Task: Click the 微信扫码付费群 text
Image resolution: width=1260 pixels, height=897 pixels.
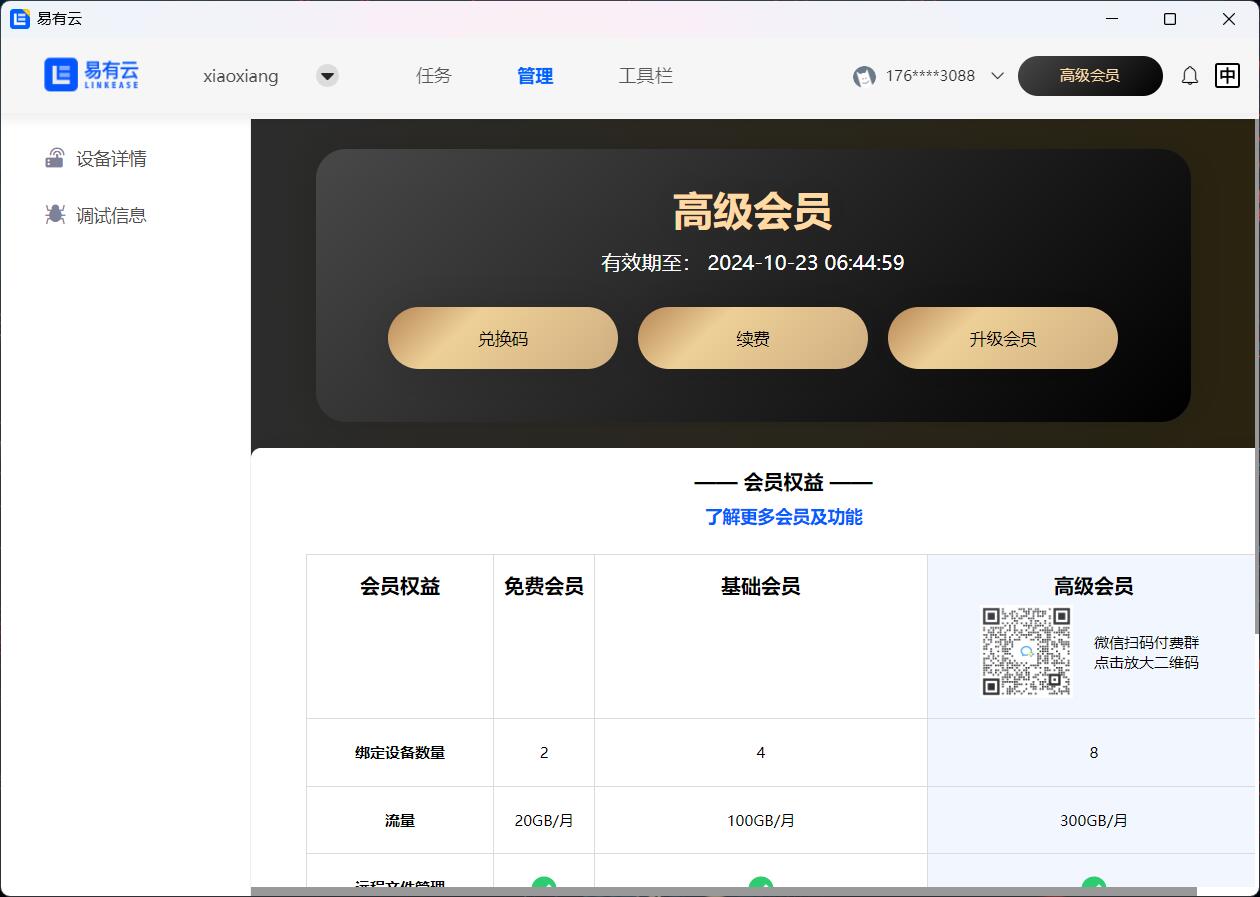Action: coord(1146,642)
